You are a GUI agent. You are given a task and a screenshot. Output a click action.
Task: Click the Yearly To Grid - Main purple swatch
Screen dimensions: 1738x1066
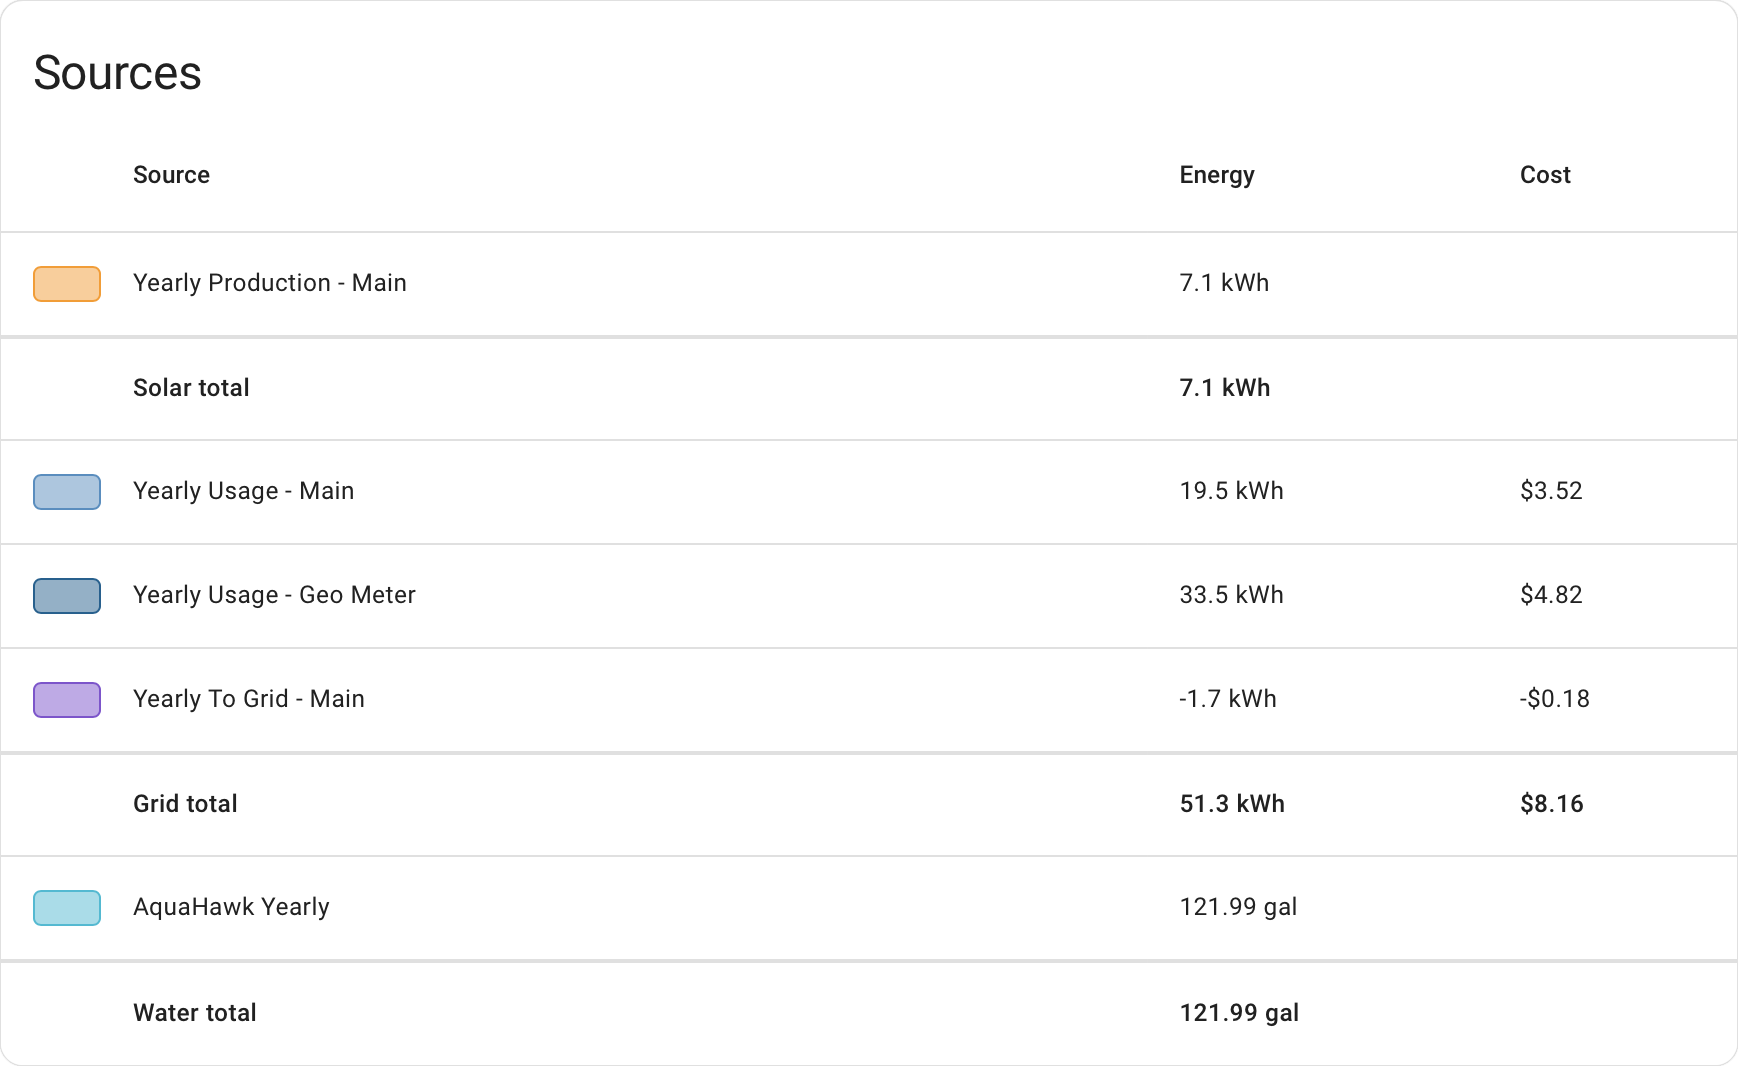66,699
